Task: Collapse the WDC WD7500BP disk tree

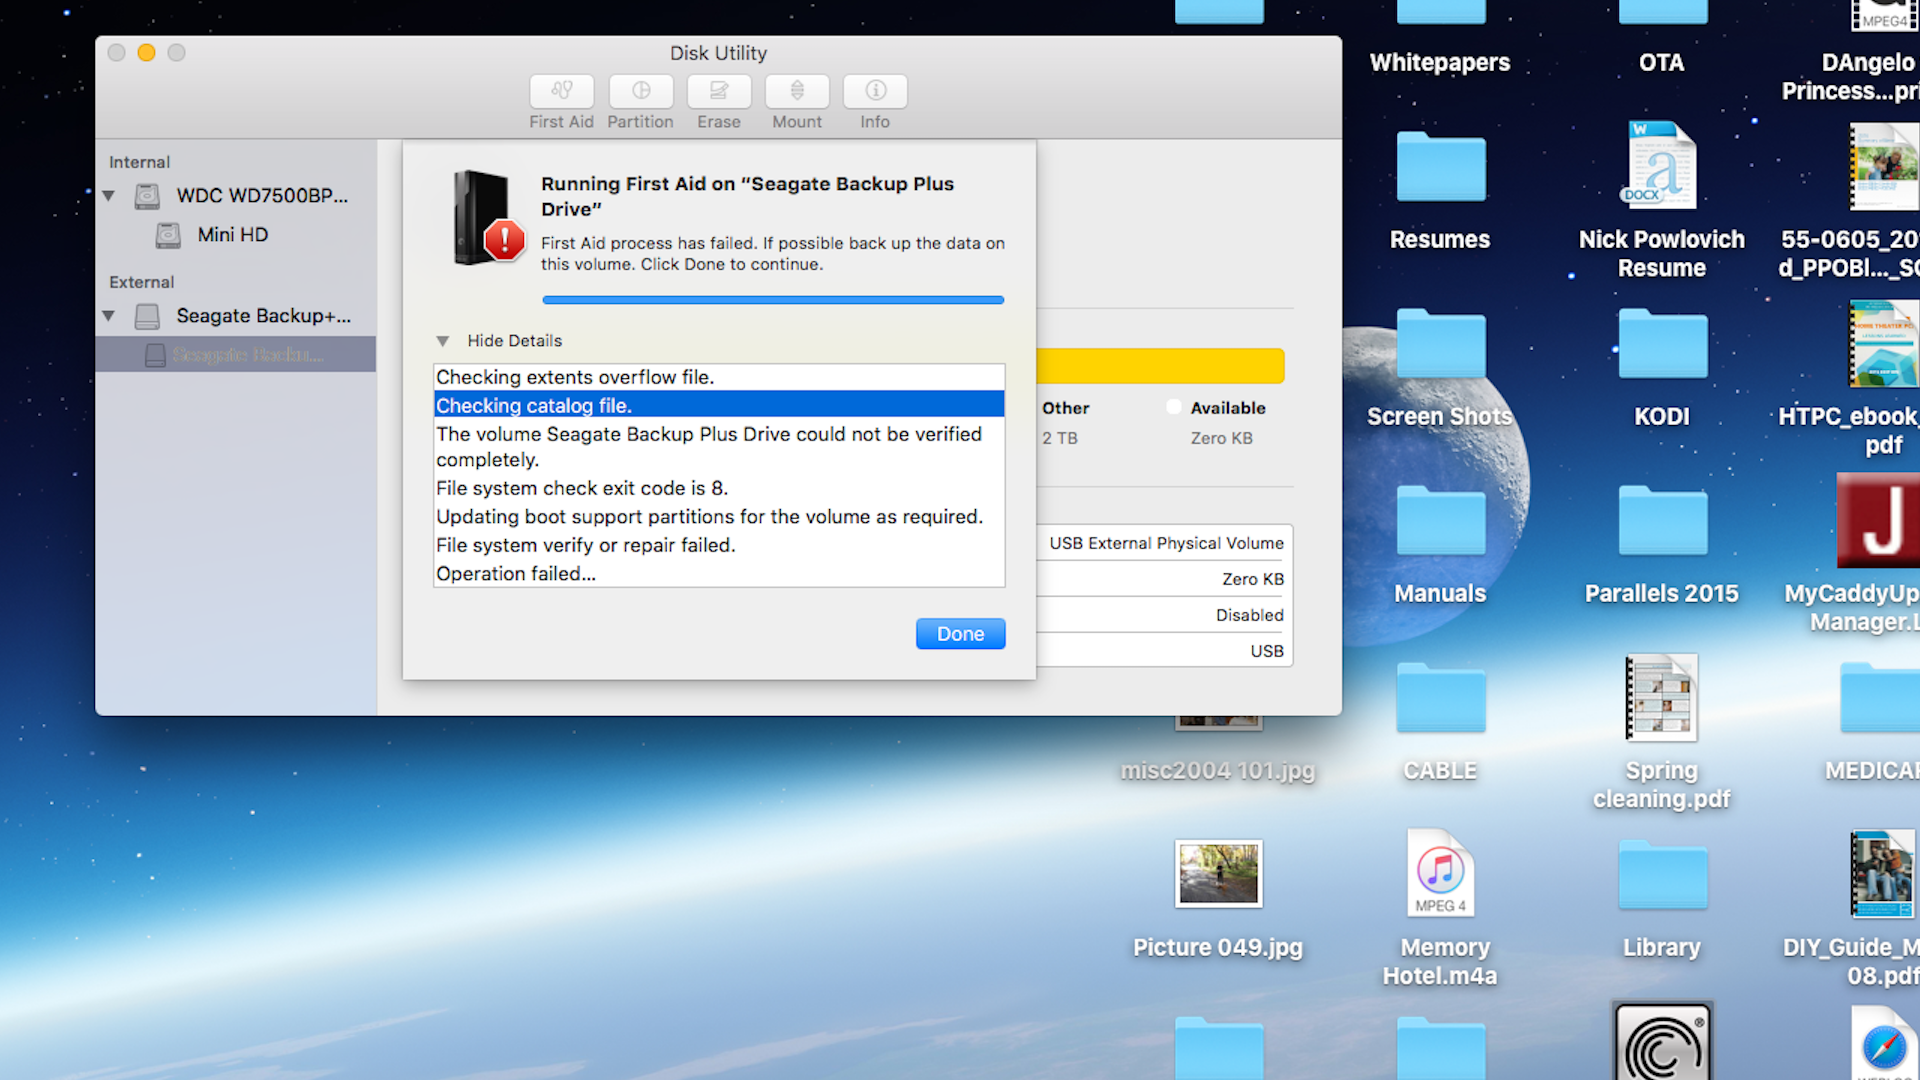Action: pos(109,196)
